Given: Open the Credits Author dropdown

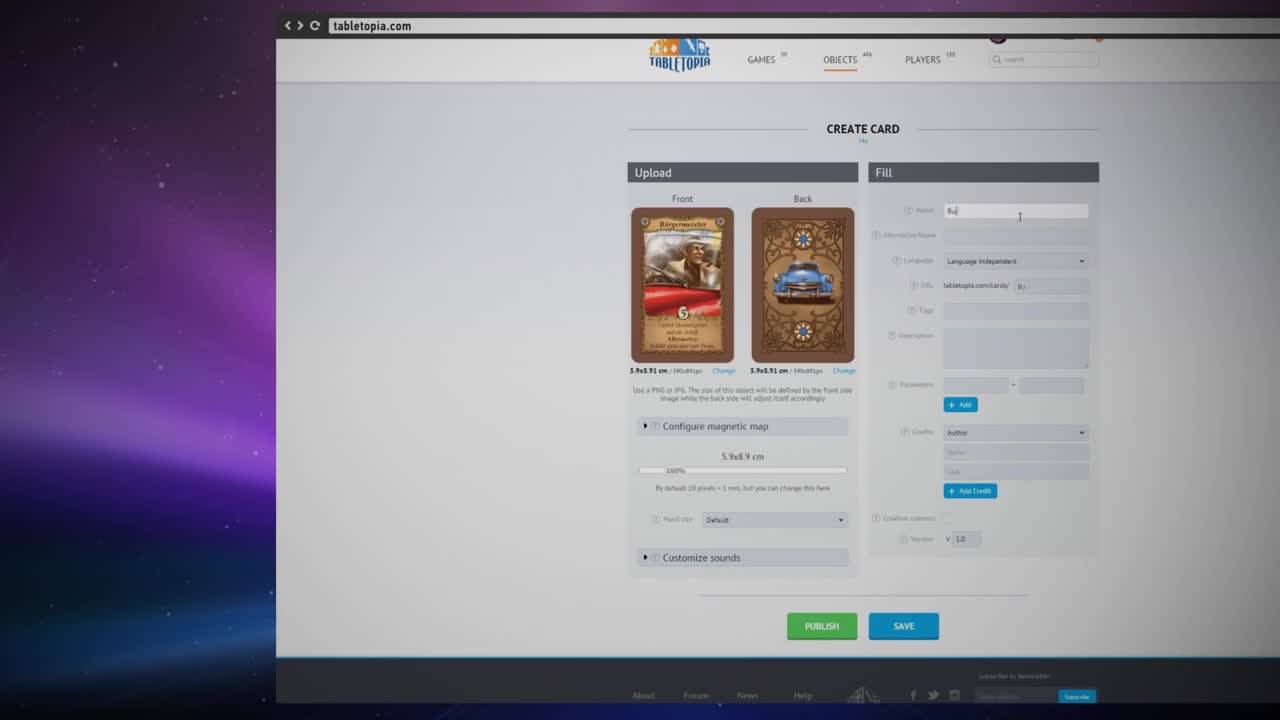Looking at the screenshot, I should 1015,433.
